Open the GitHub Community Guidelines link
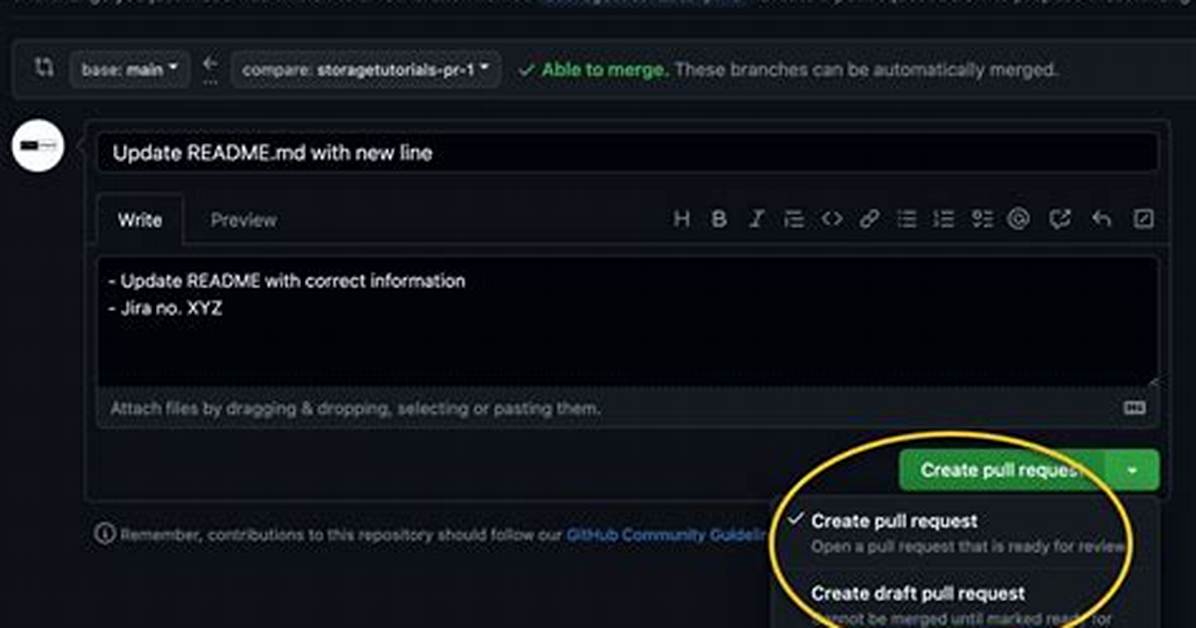This screenshot has height=628, width=1196. point(667,535)
